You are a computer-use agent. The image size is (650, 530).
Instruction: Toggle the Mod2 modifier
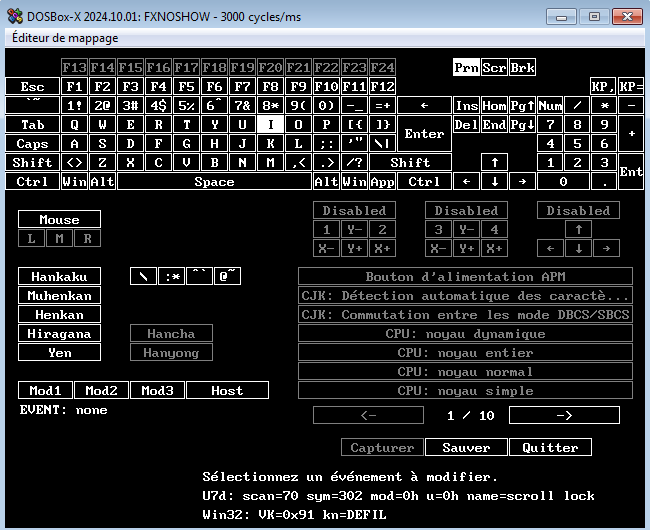point(102,390)
